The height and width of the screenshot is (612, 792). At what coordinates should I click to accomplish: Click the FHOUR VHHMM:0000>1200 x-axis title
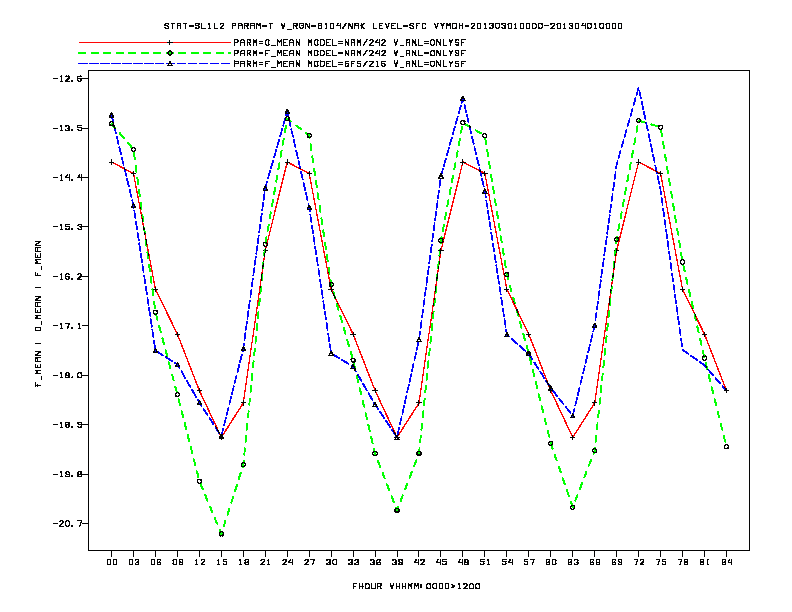(x=417, y=586)
